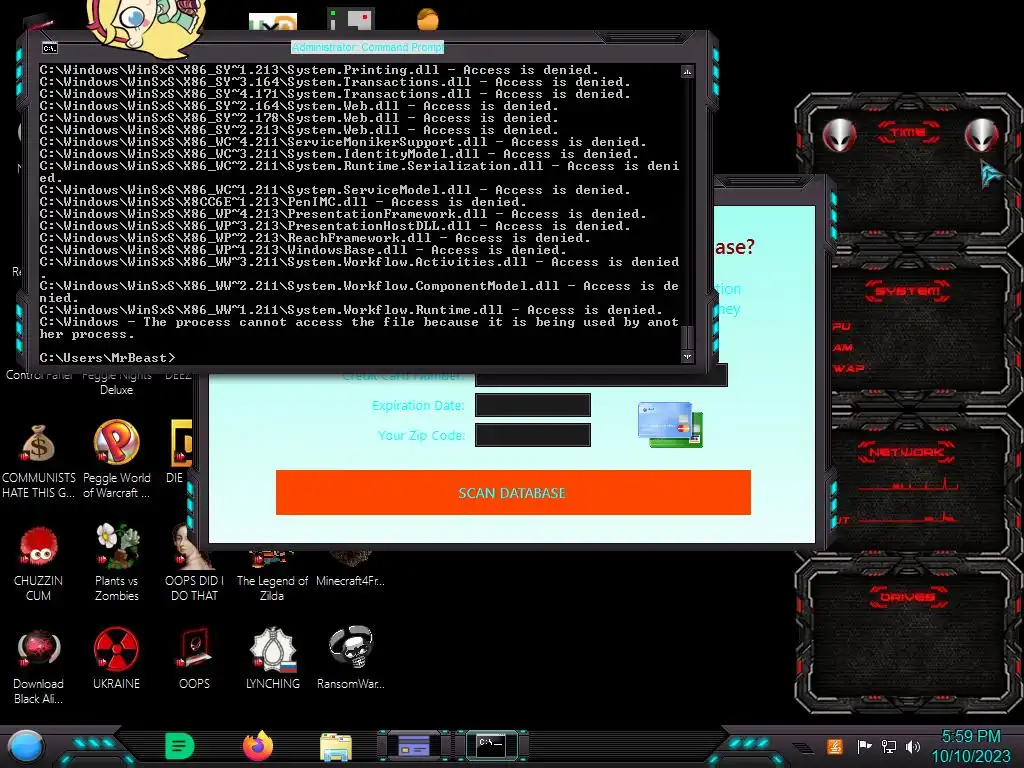
Task: Select the UKRAINE radiation symbol icon
Action: pyautogui.click(x=116, y=649)
